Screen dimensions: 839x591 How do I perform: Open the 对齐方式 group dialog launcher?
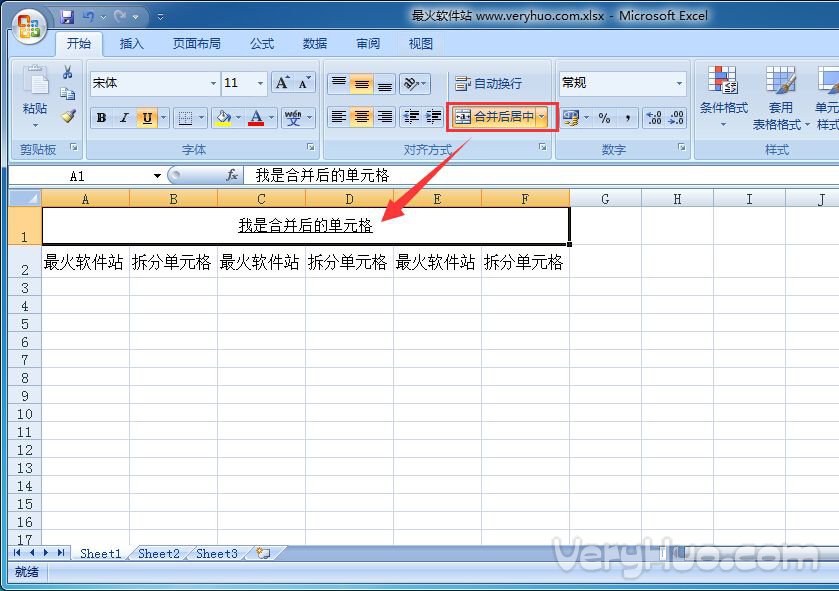coord(543,147)
